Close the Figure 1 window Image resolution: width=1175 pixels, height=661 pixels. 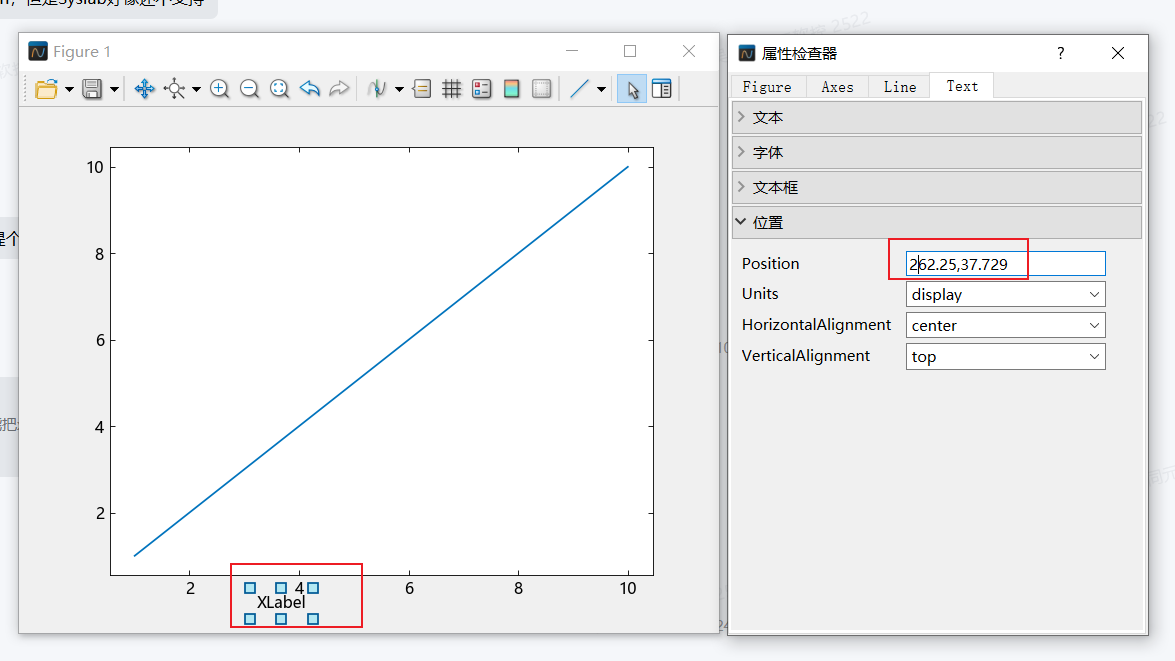pos(689,51)
